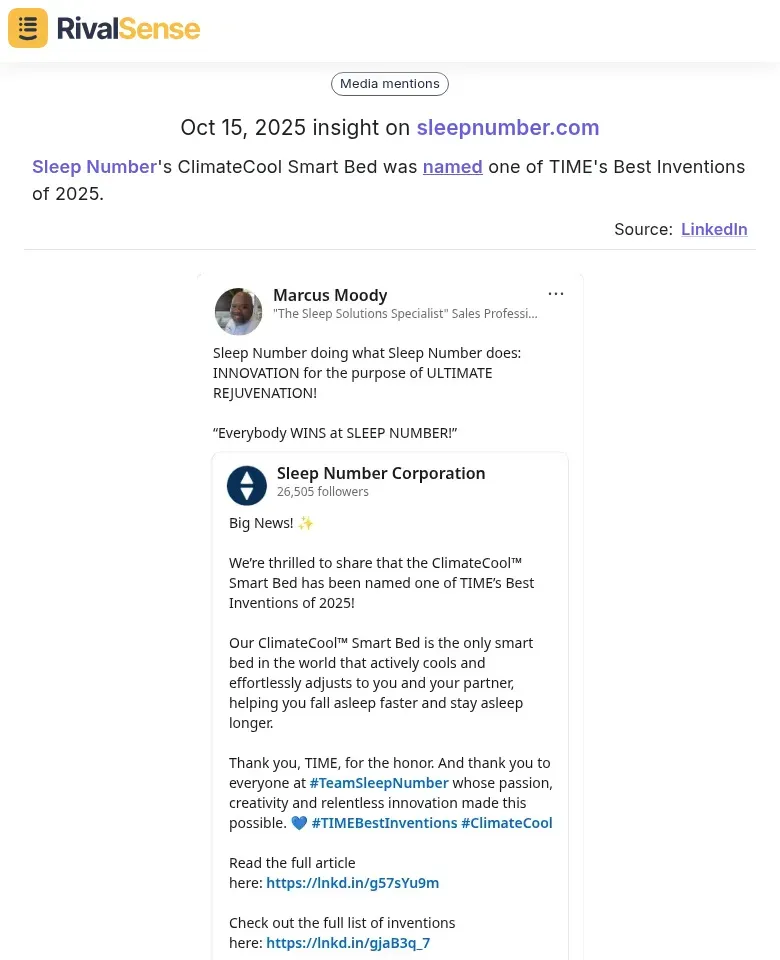This screenshot has height=960, width=780.
Task: Click the #ClimateCool hashtag
Action: pos(507,823)
